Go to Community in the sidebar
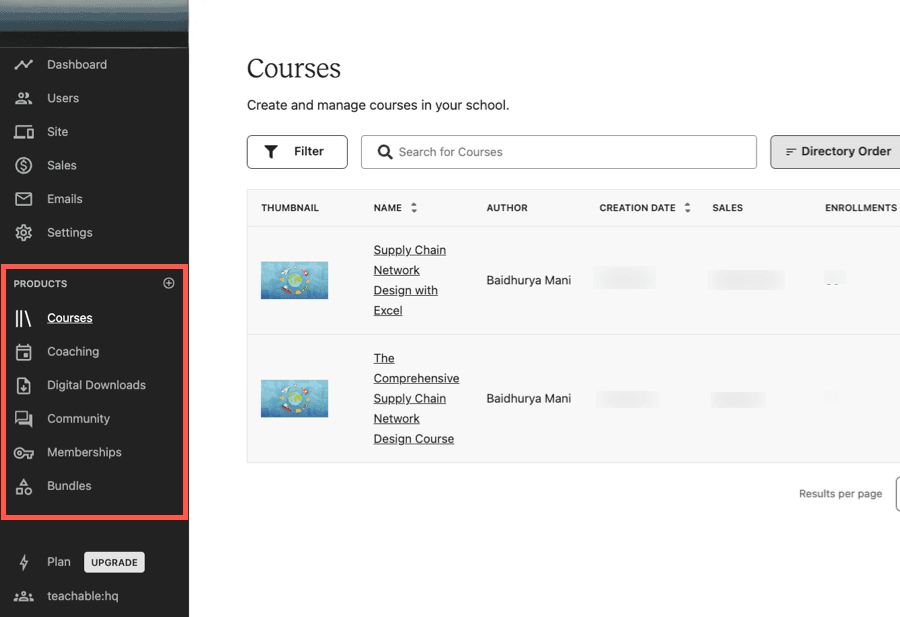 (x=78, y=419)
